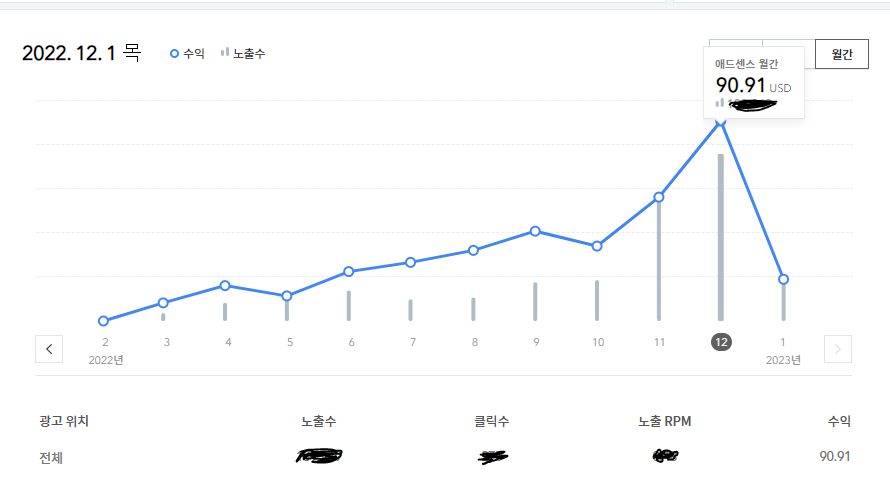Viewport: 890px width, 492px height.
Task: Select month 10 on the axis
Action: 598,342
